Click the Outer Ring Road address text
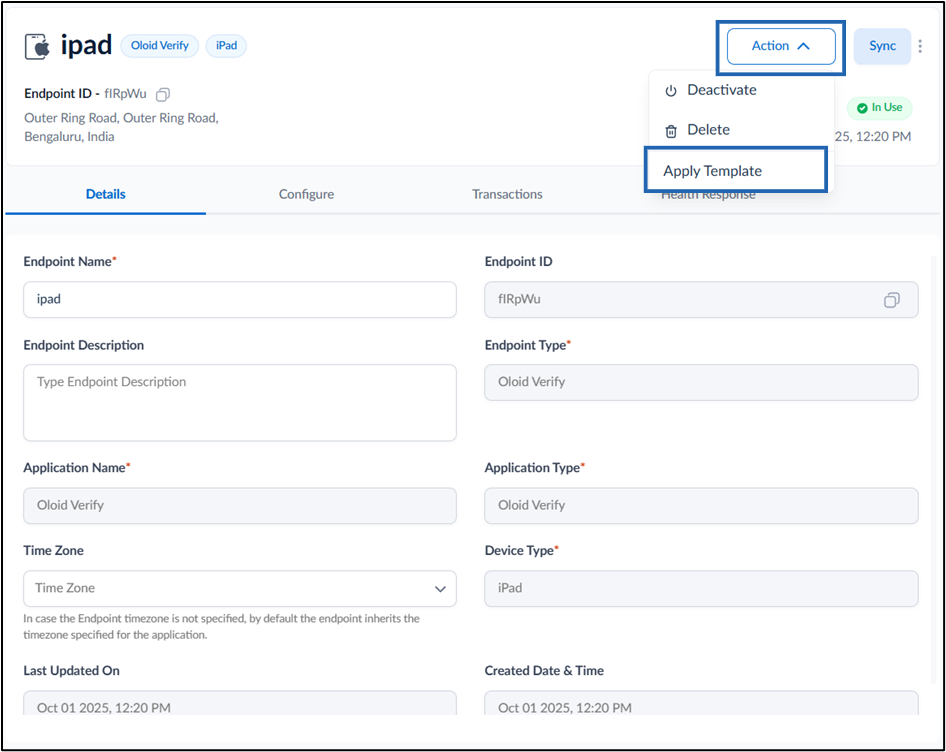The image size is (946, 752). tap(121, 127)
